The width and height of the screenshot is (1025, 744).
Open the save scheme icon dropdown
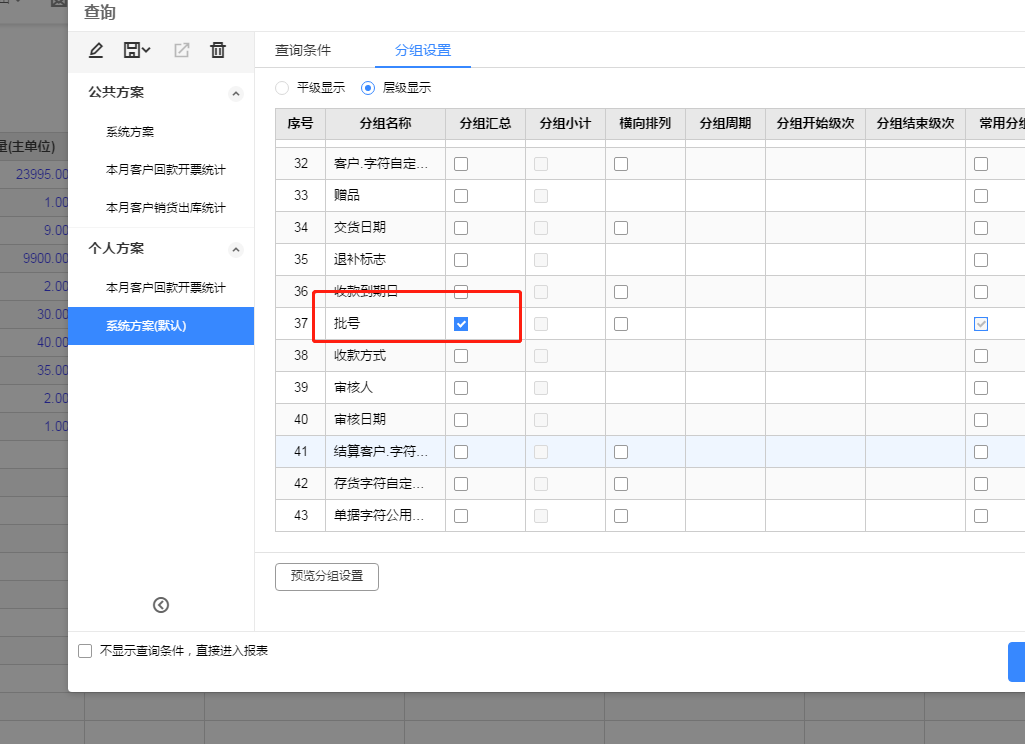tap(137, 50)
